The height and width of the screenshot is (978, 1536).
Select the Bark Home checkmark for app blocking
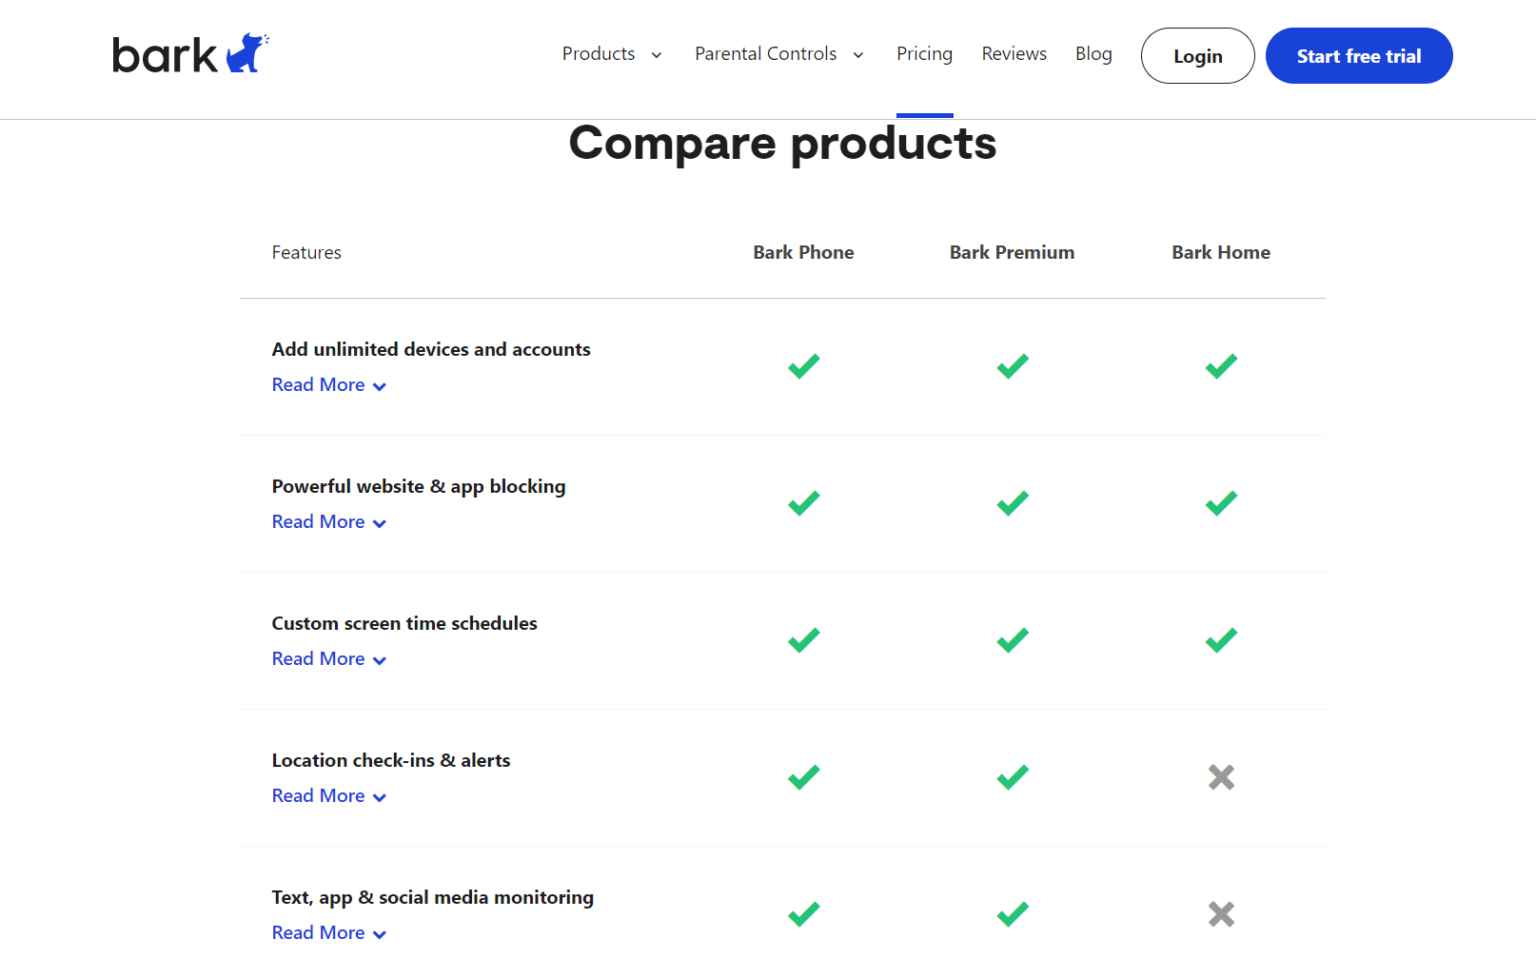(1220, 503)
